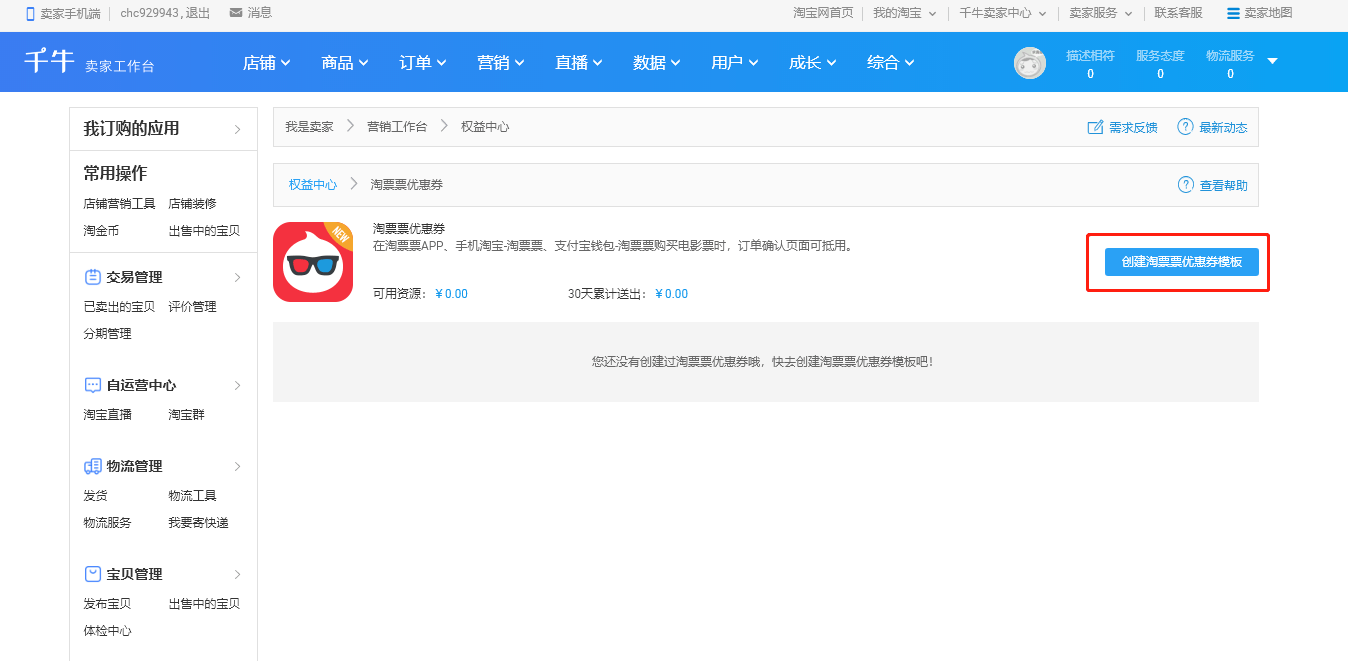Open the 用户 menu

(x=735, y=62)
